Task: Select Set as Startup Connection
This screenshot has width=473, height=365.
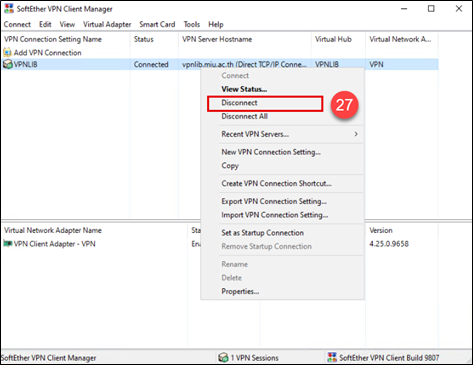Action: coord(263,233)
